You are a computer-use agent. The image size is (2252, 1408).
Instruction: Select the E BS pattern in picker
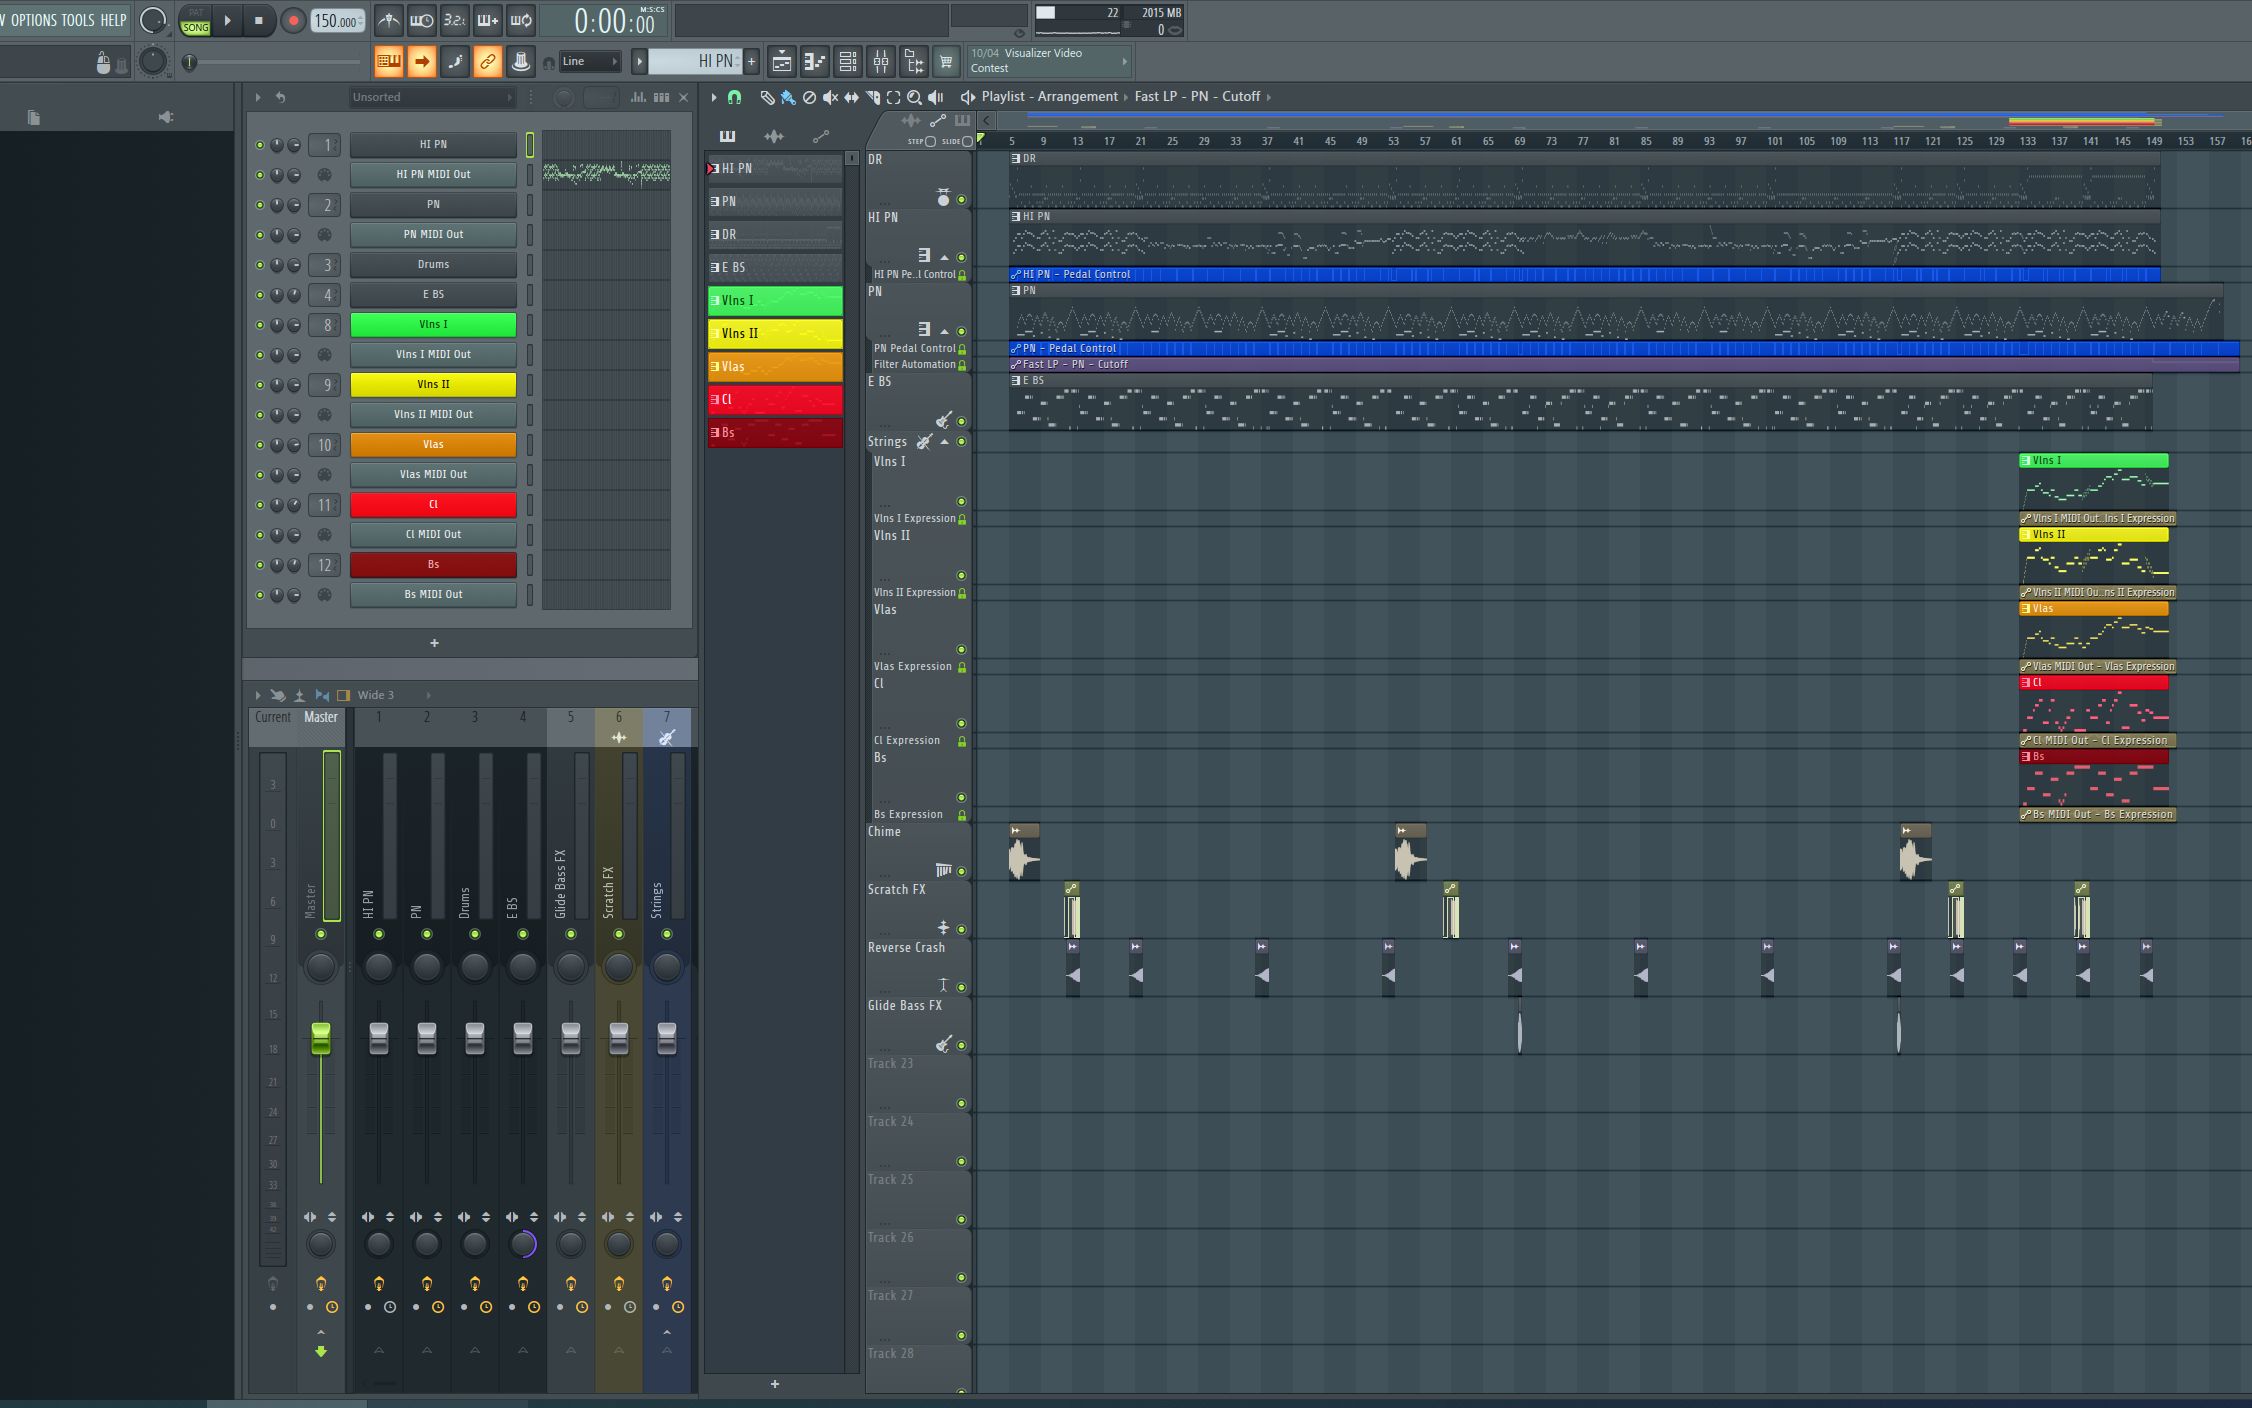pyautogui.click(x=775, y=267)
